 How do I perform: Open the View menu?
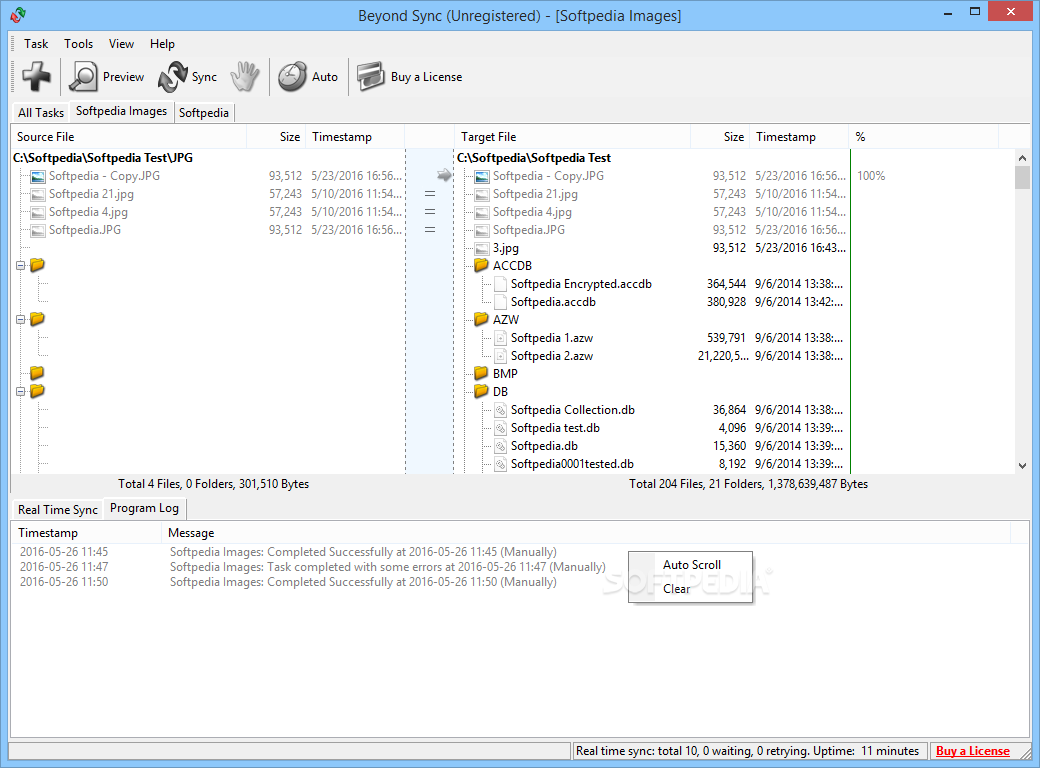pyautogui.click(x=121, y=44)
